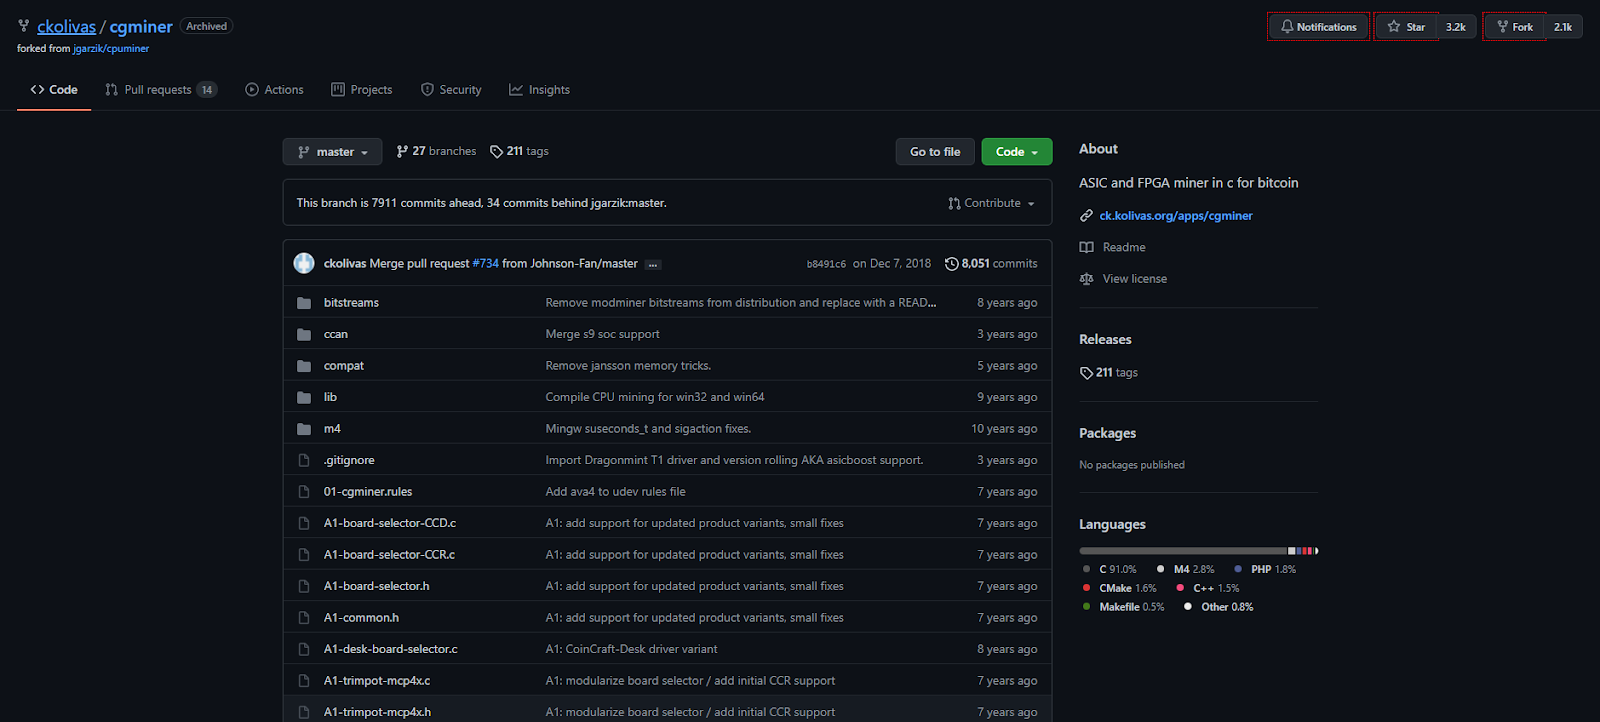The height and width of the screenshot is (722, 1600).
Task: Open the bitstreams folder icon
Action: click(304, 303)
